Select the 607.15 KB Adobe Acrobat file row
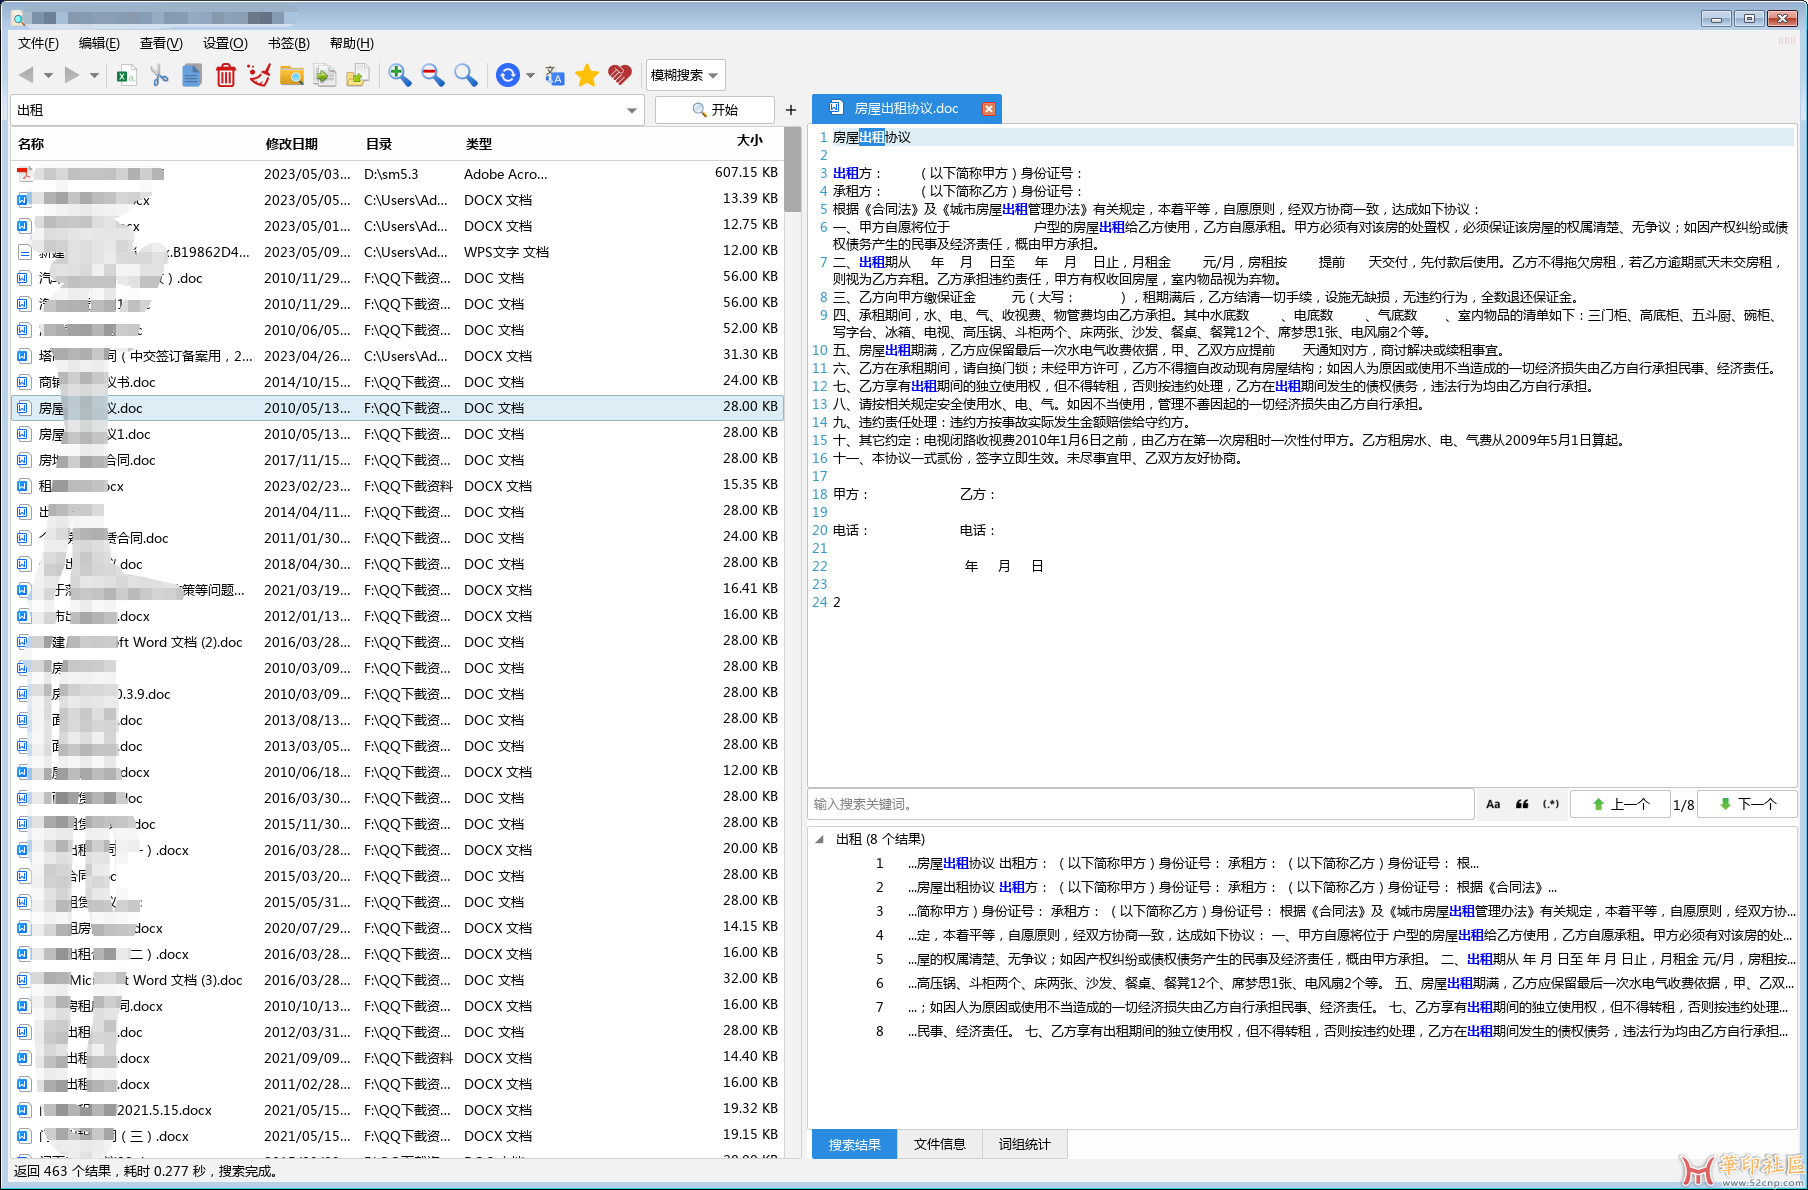This screenshot has width=1808, height=1190. 397,174
